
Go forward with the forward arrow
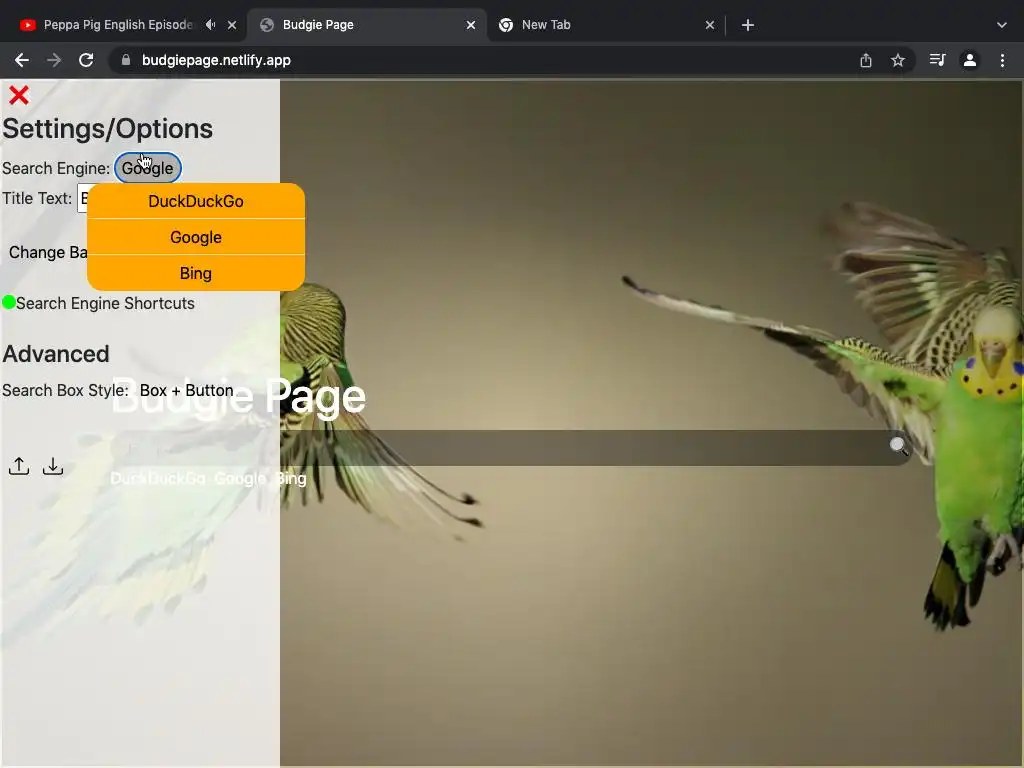(x=54, y=60)
